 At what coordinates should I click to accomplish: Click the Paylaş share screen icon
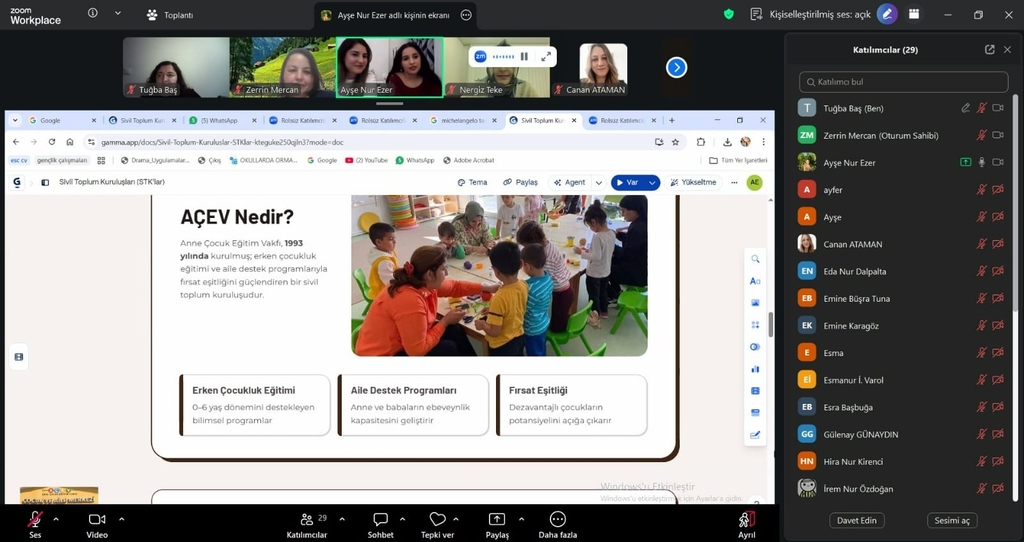tap(497, 519)
